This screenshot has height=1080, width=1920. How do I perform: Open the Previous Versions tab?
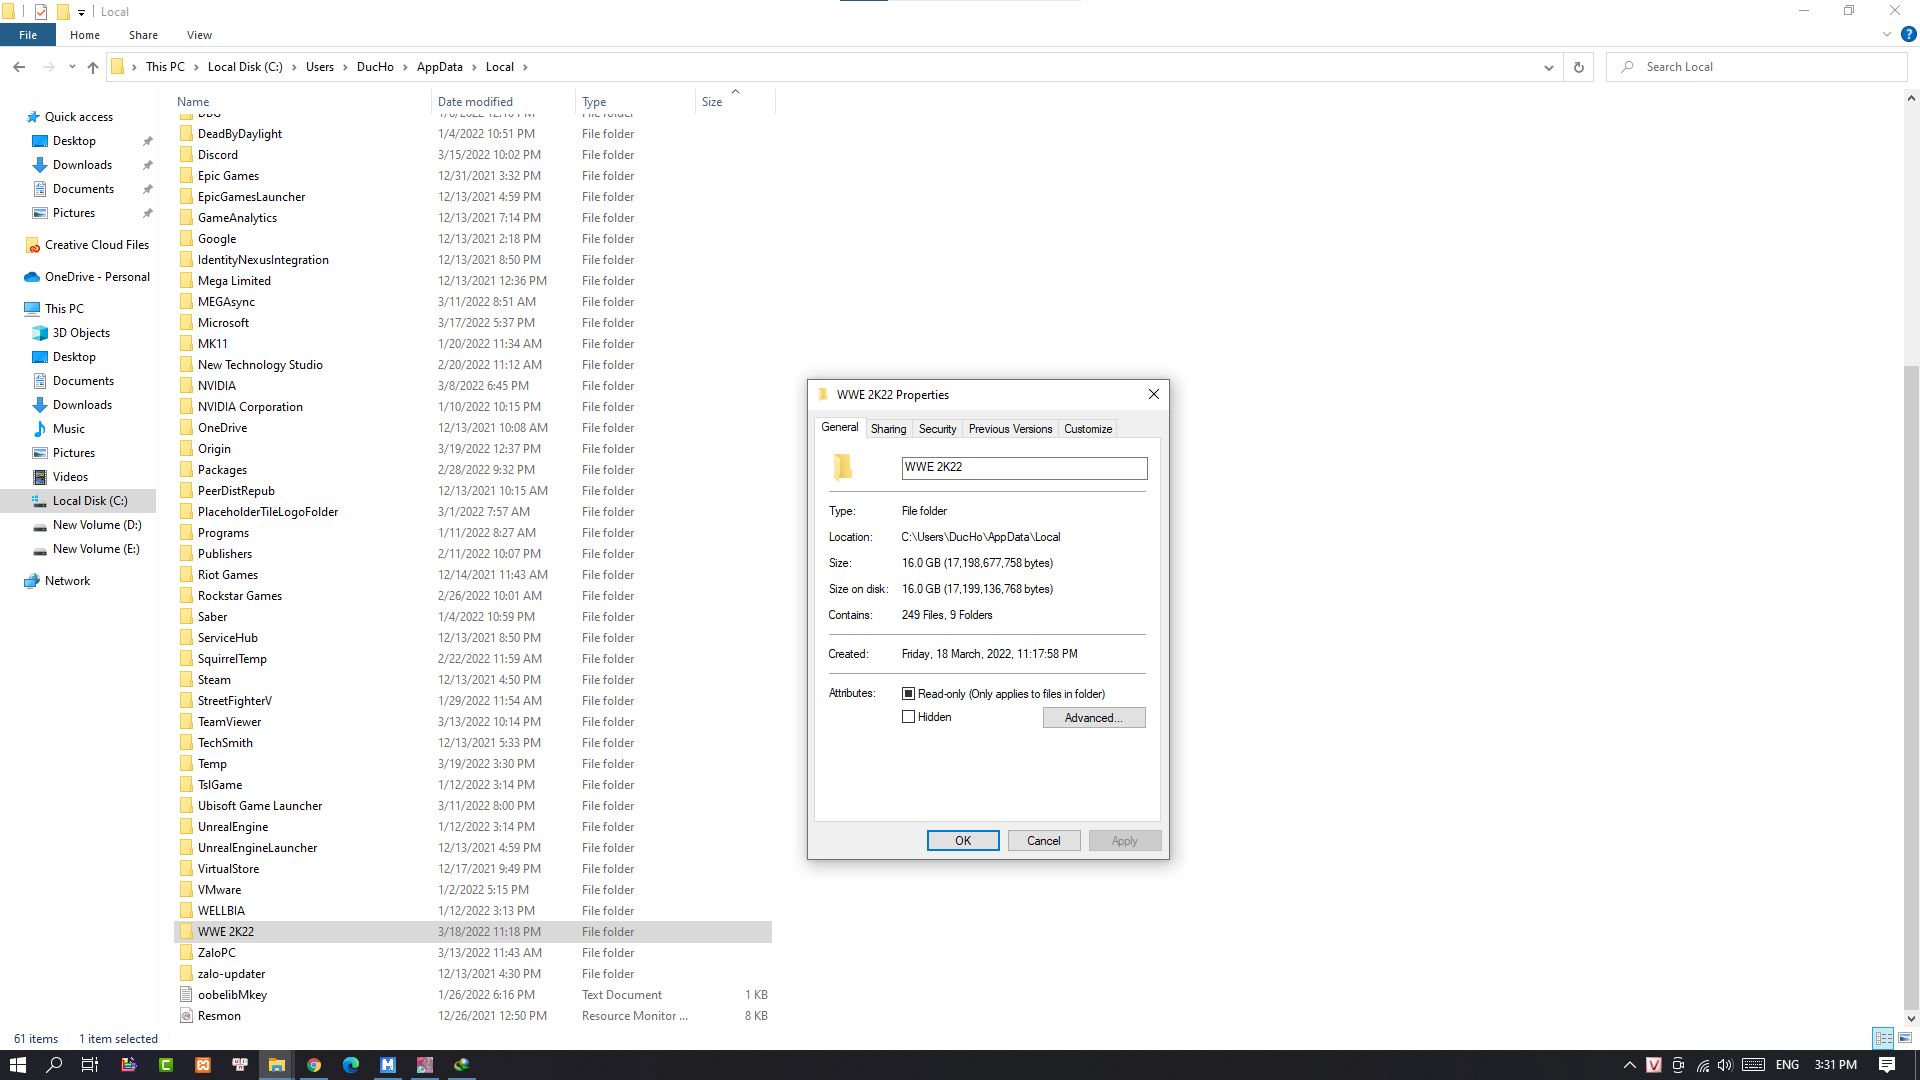click(1010, 427)
